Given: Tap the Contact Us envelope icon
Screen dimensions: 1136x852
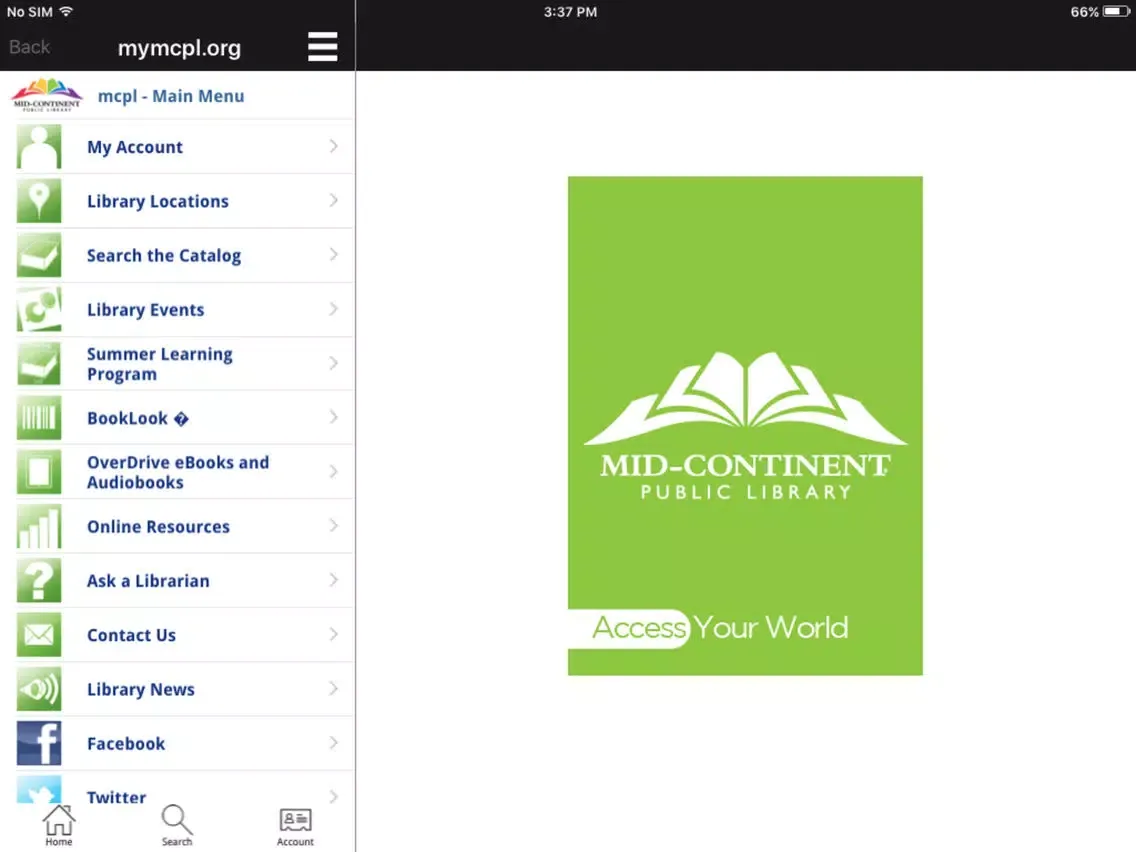Looking at the screenshot, I should pos(39,635).
